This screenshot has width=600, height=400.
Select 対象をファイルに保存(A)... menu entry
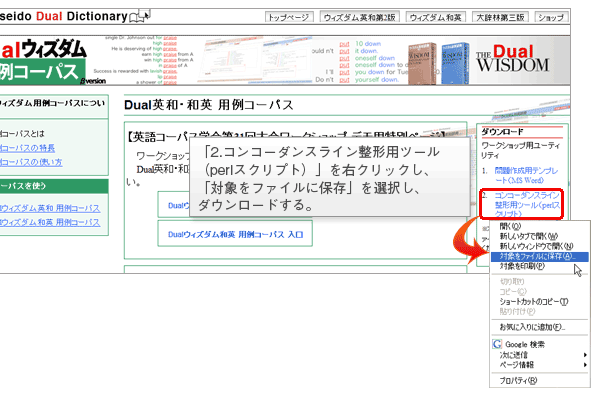[540, 256]
